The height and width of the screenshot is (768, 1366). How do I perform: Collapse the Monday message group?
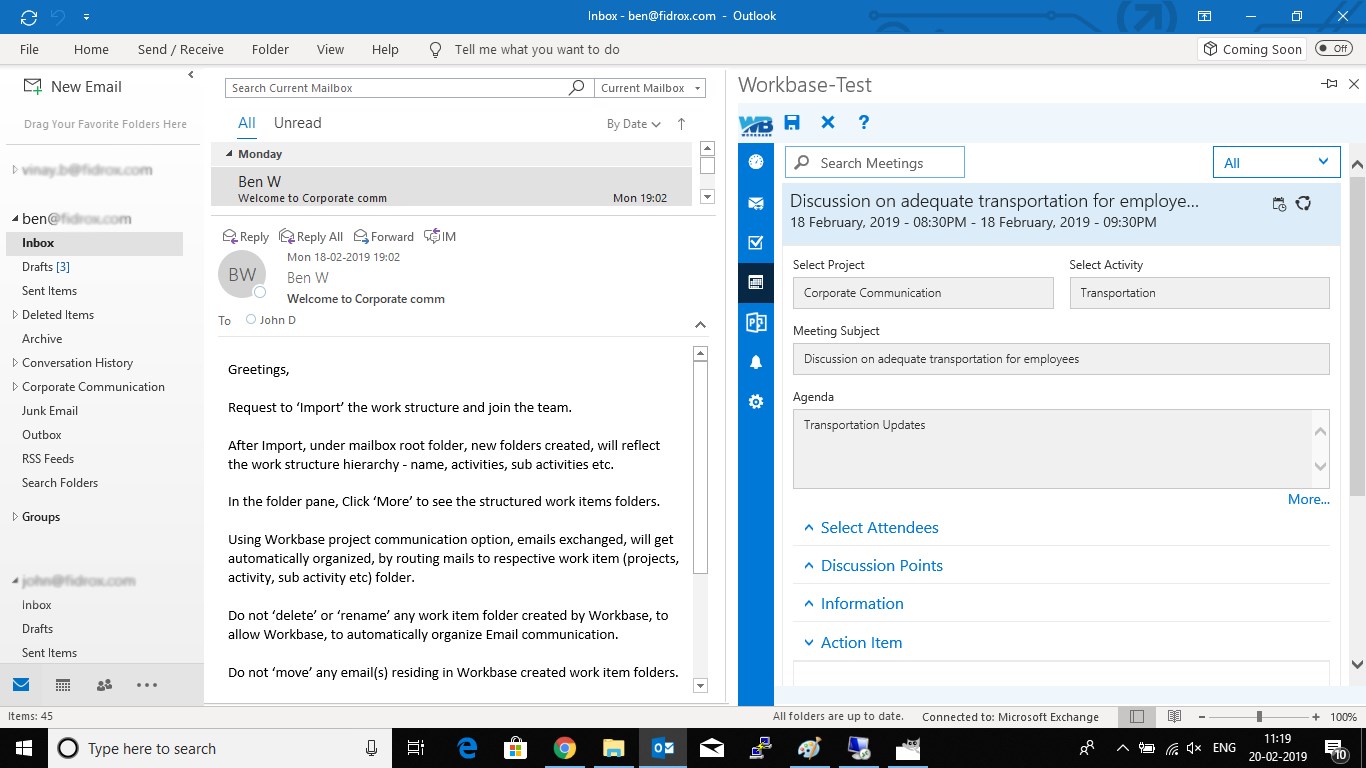tap(229, 154)
